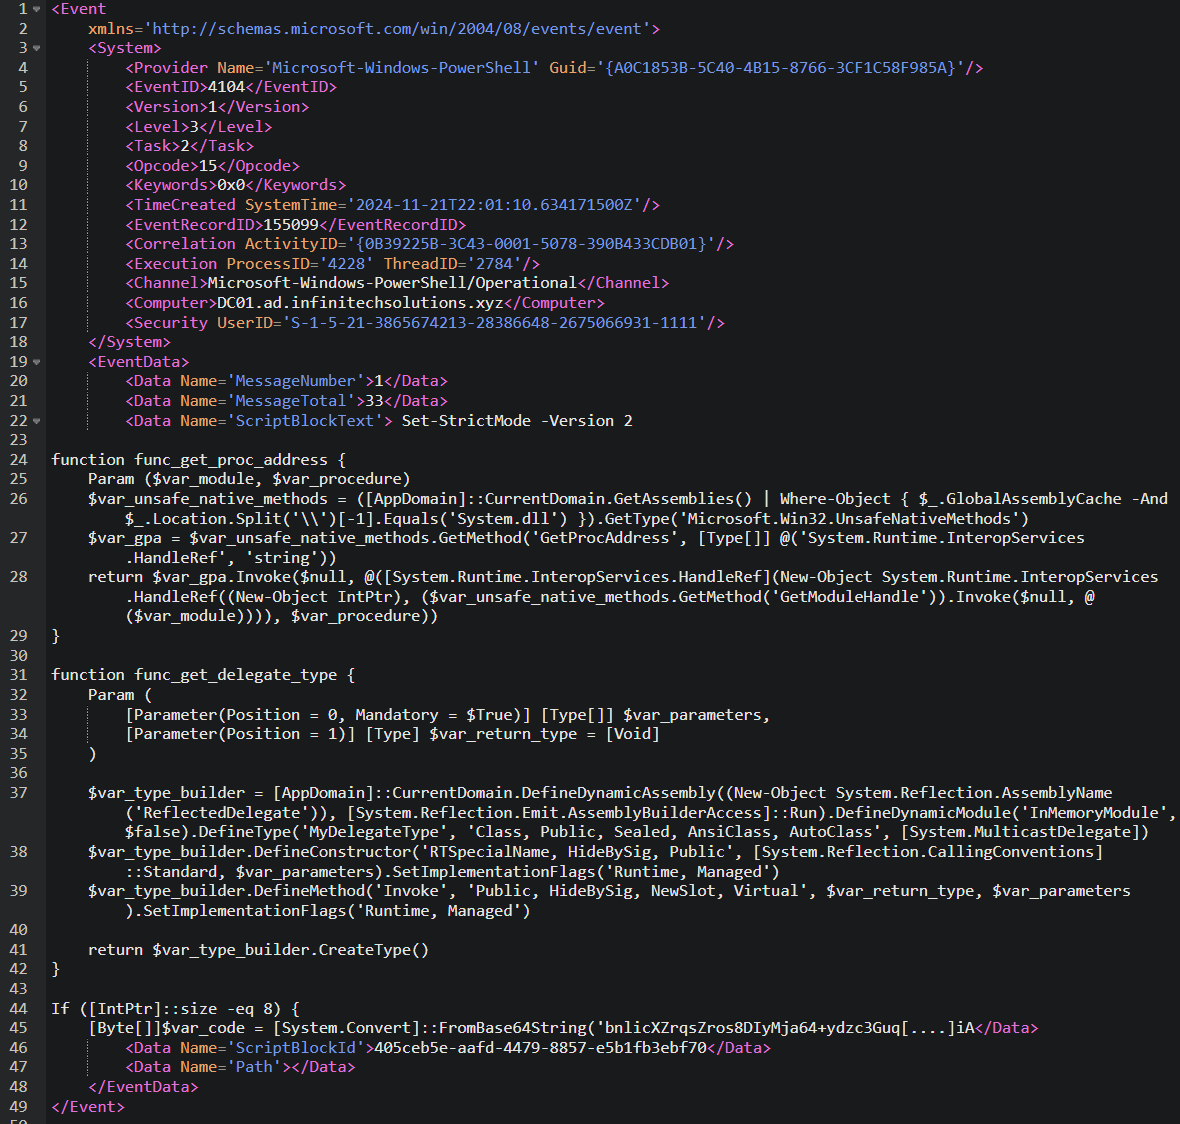This screenshot has height=1124, width=1180.
Task: Click the ProcessID value '4228'
Action: [x=346, y=263]
